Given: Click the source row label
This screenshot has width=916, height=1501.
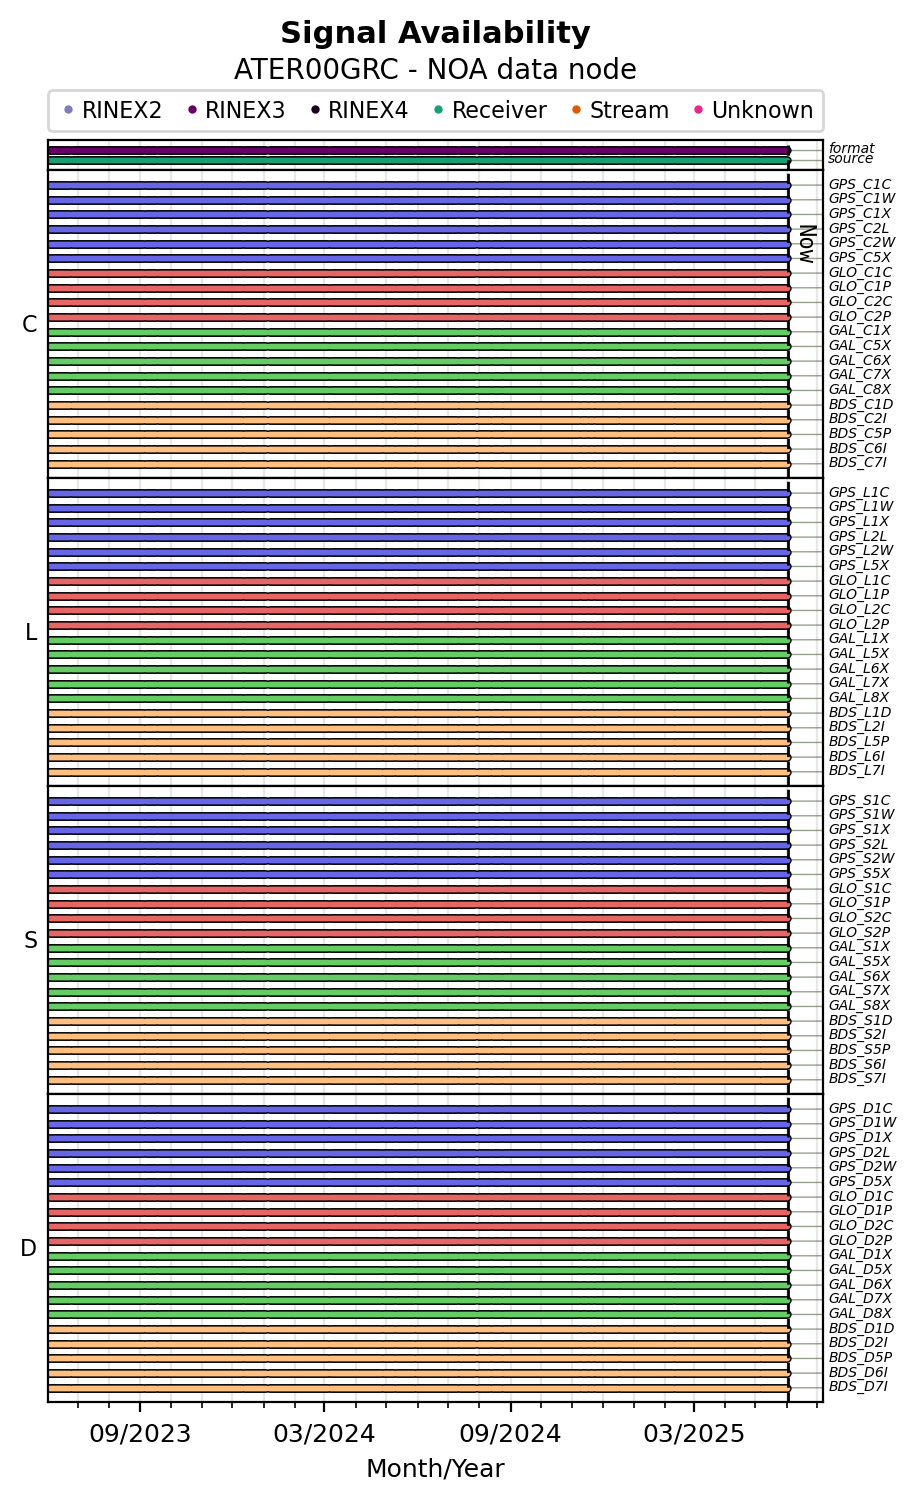Looking at the screenshot, I should pos(851,159).
